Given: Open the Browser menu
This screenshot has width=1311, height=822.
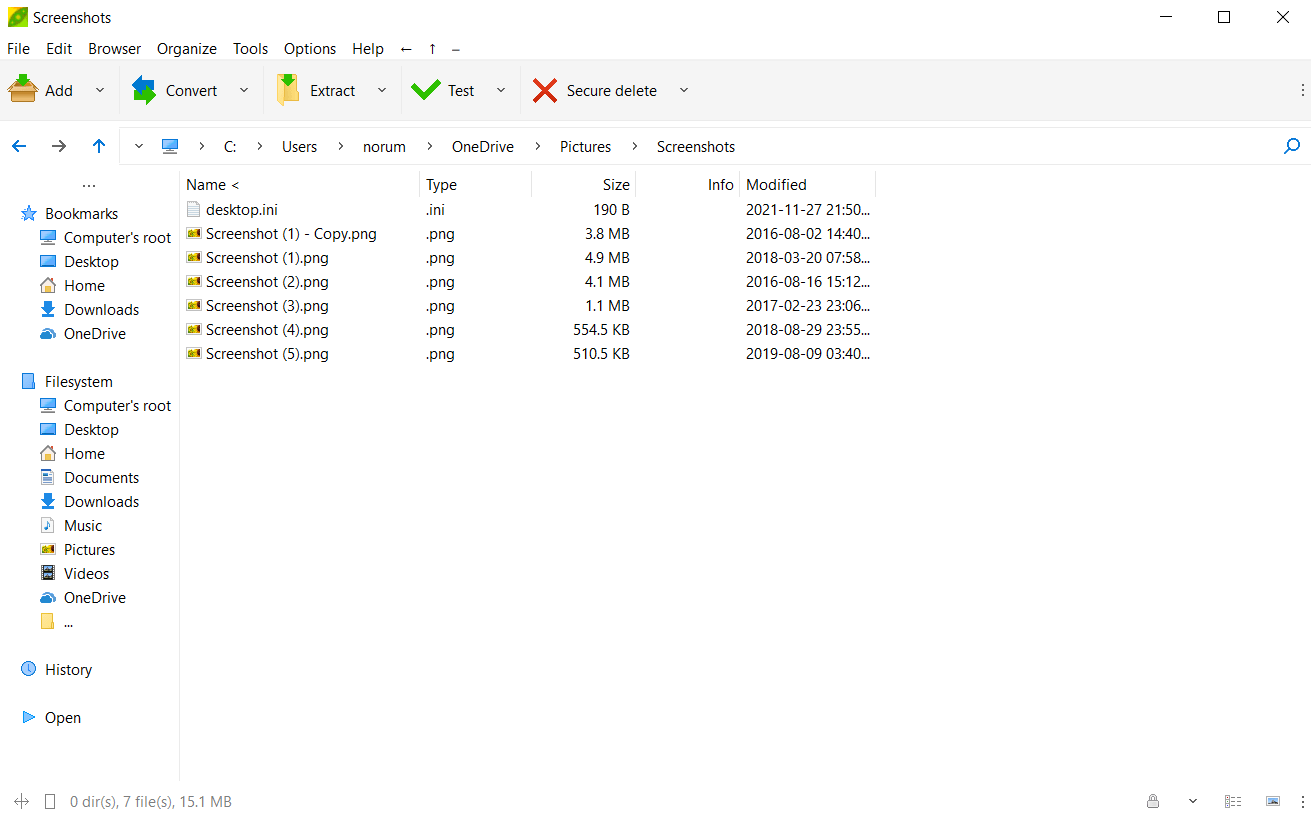Looking at the screenshot, I should (x=114, y=48).
